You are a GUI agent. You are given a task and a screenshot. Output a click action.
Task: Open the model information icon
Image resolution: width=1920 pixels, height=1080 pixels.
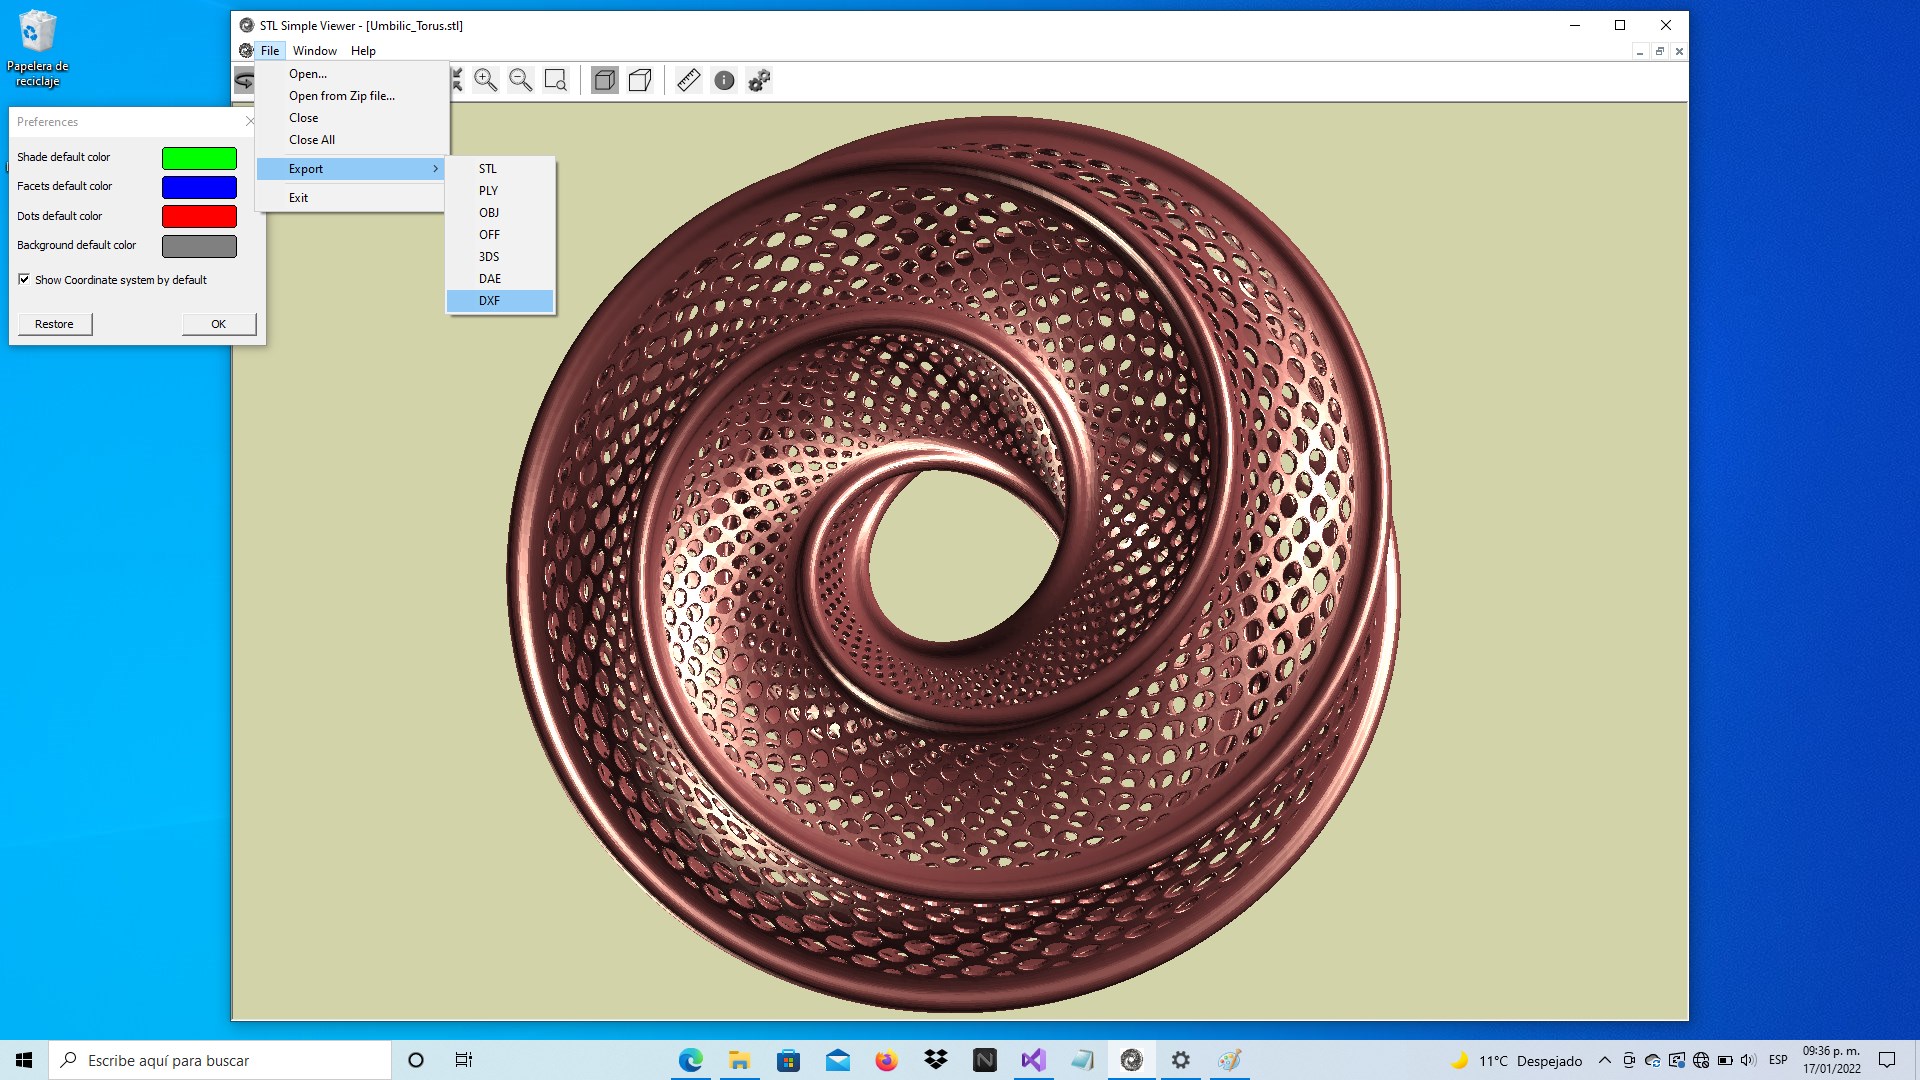click(x=725, y=80)
